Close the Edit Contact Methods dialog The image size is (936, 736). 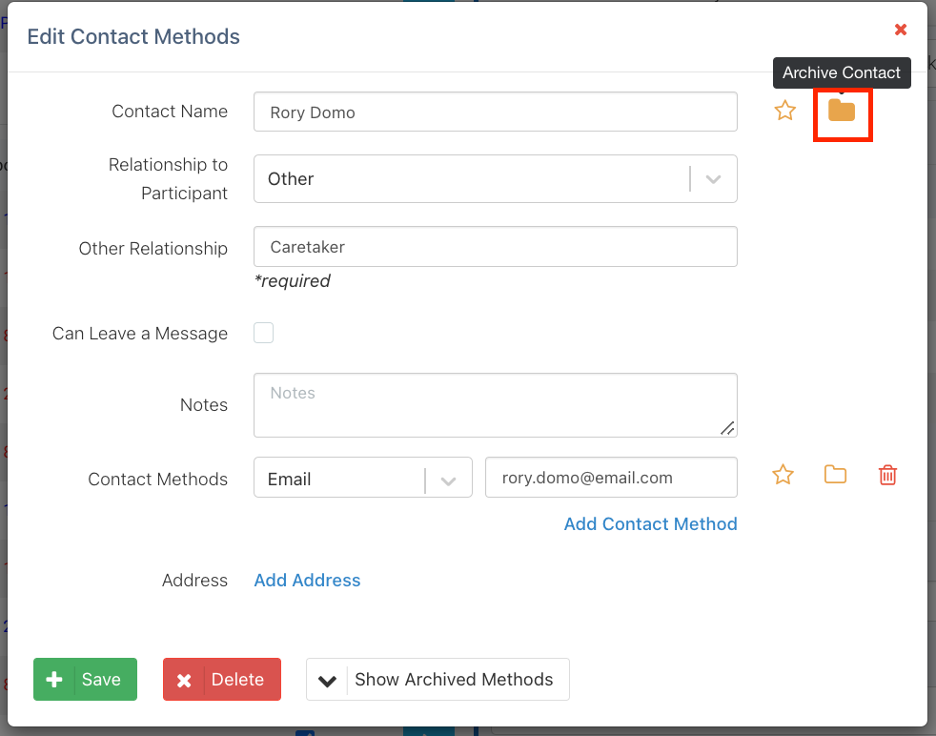[x=900, y=30]
